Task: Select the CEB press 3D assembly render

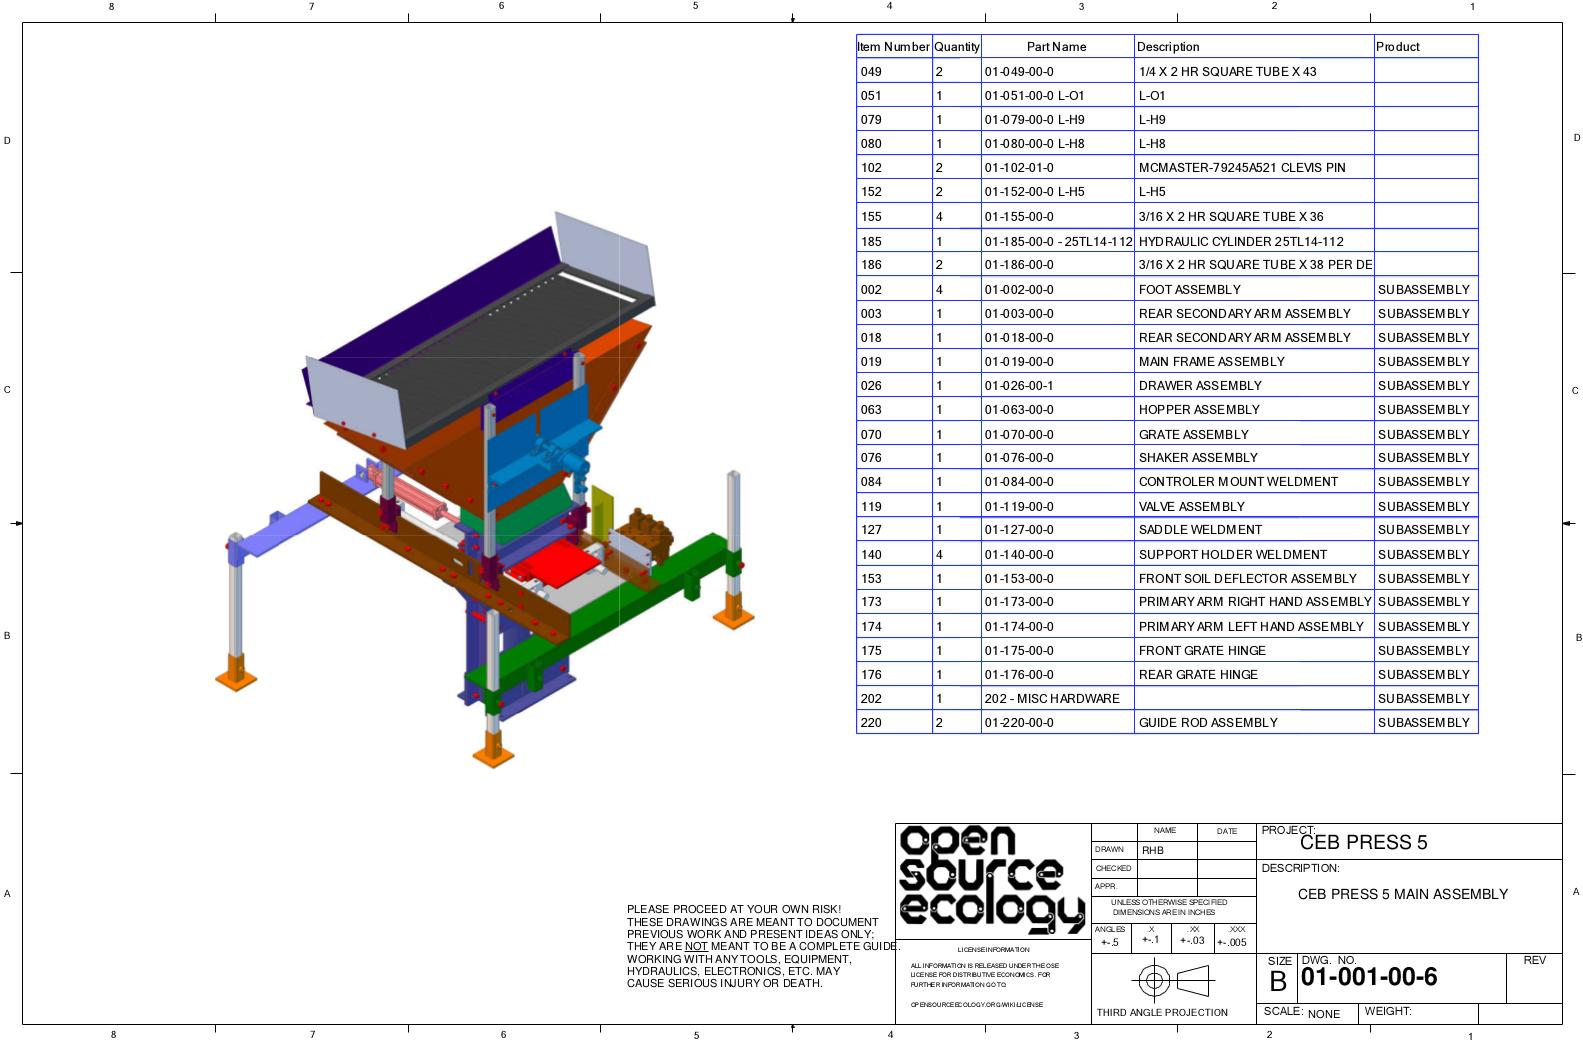Action: click(486, 489)
